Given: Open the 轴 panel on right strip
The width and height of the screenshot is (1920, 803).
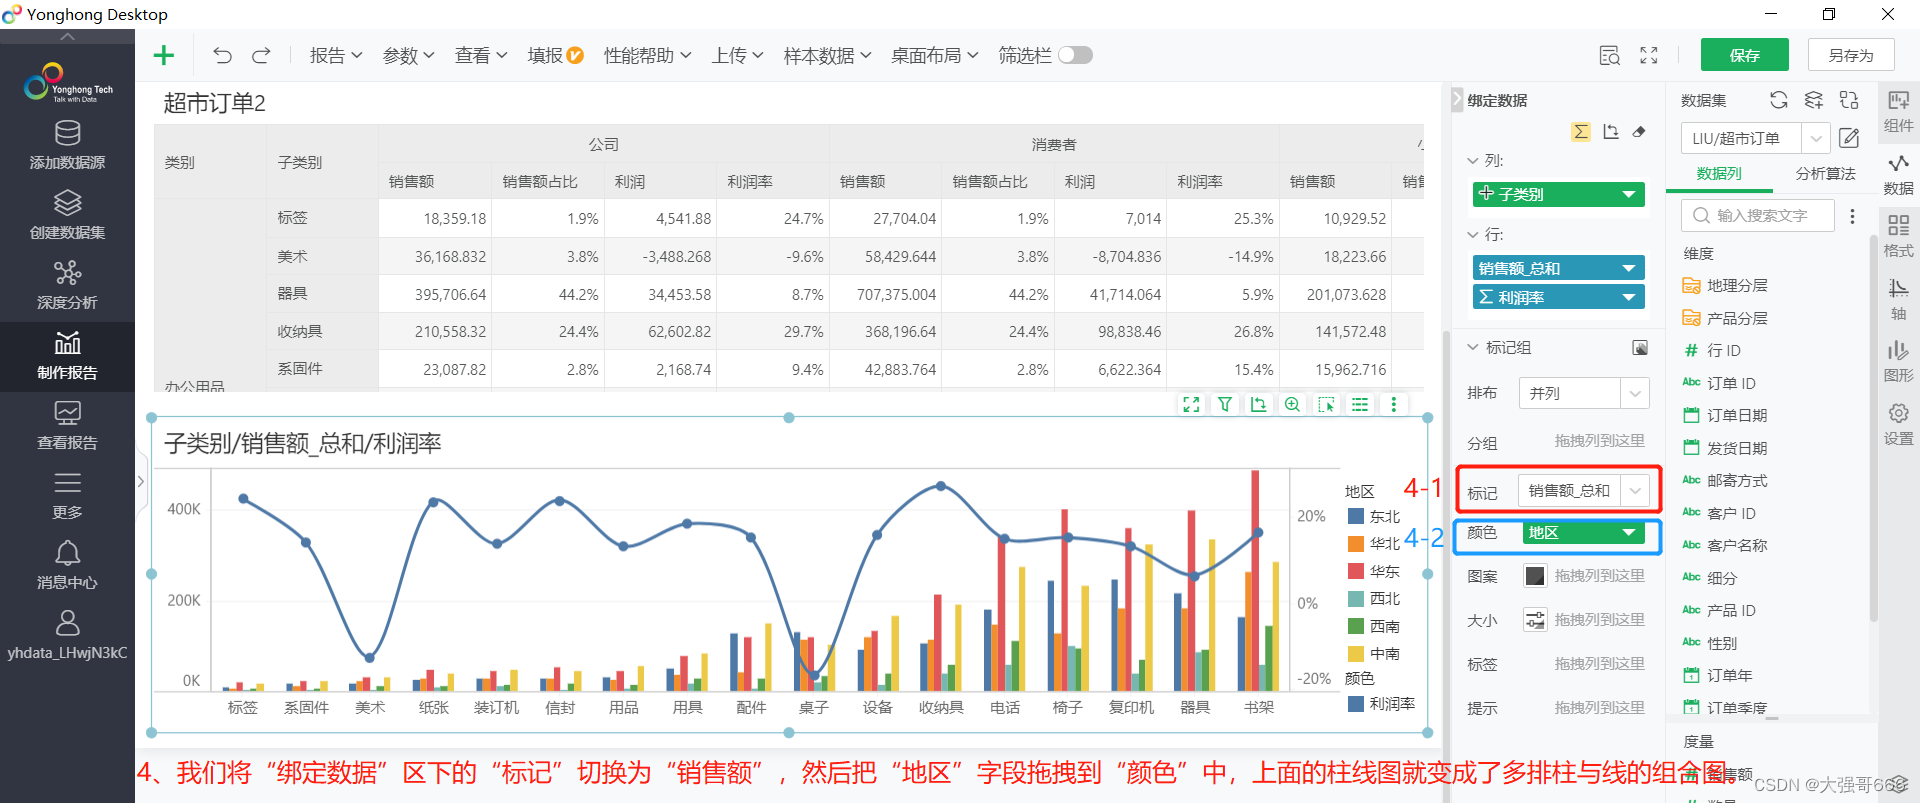Looking at the screenshot, I should [x=1898, y=299].
